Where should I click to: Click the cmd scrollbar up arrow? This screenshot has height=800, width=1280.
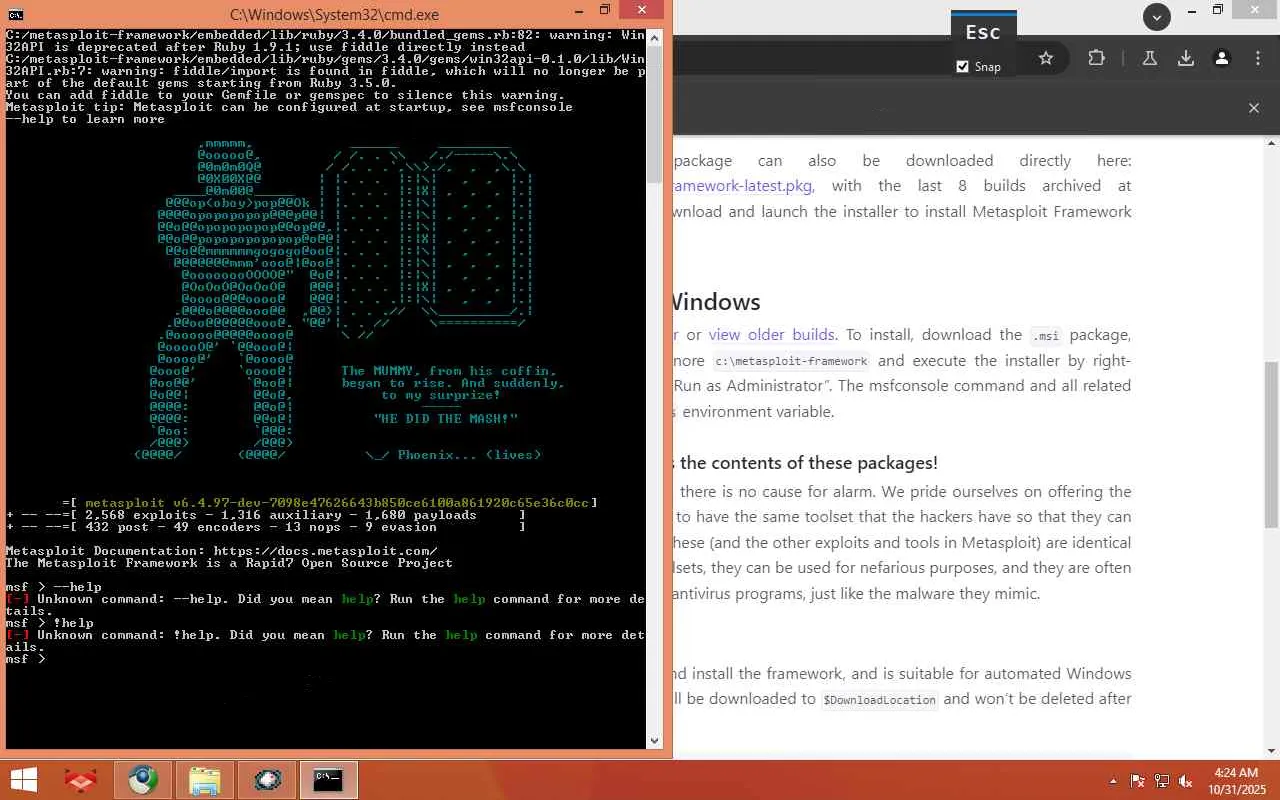[x=655, y=37]
